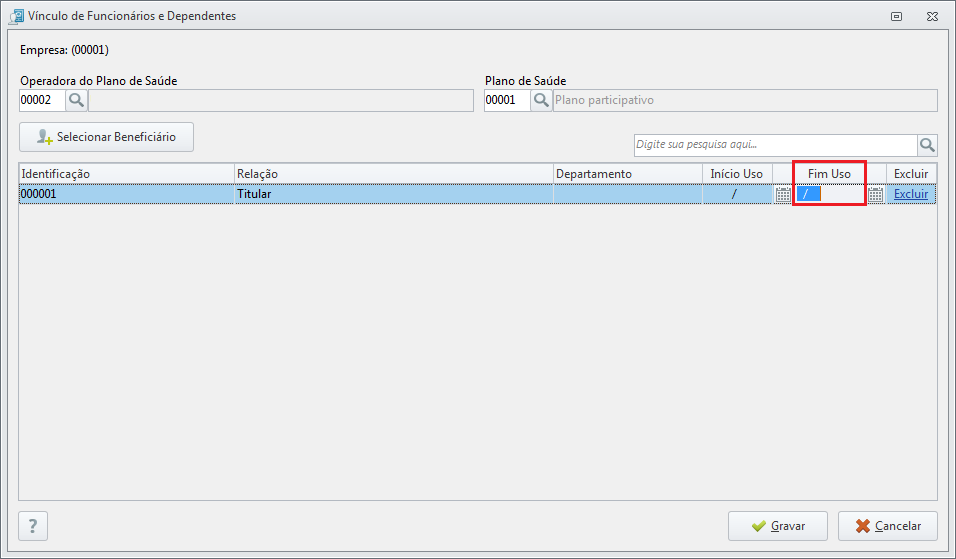Click the Selecionar Beneficiário button
The width and height of the screenshot is (956, 559).
point(106,137)
